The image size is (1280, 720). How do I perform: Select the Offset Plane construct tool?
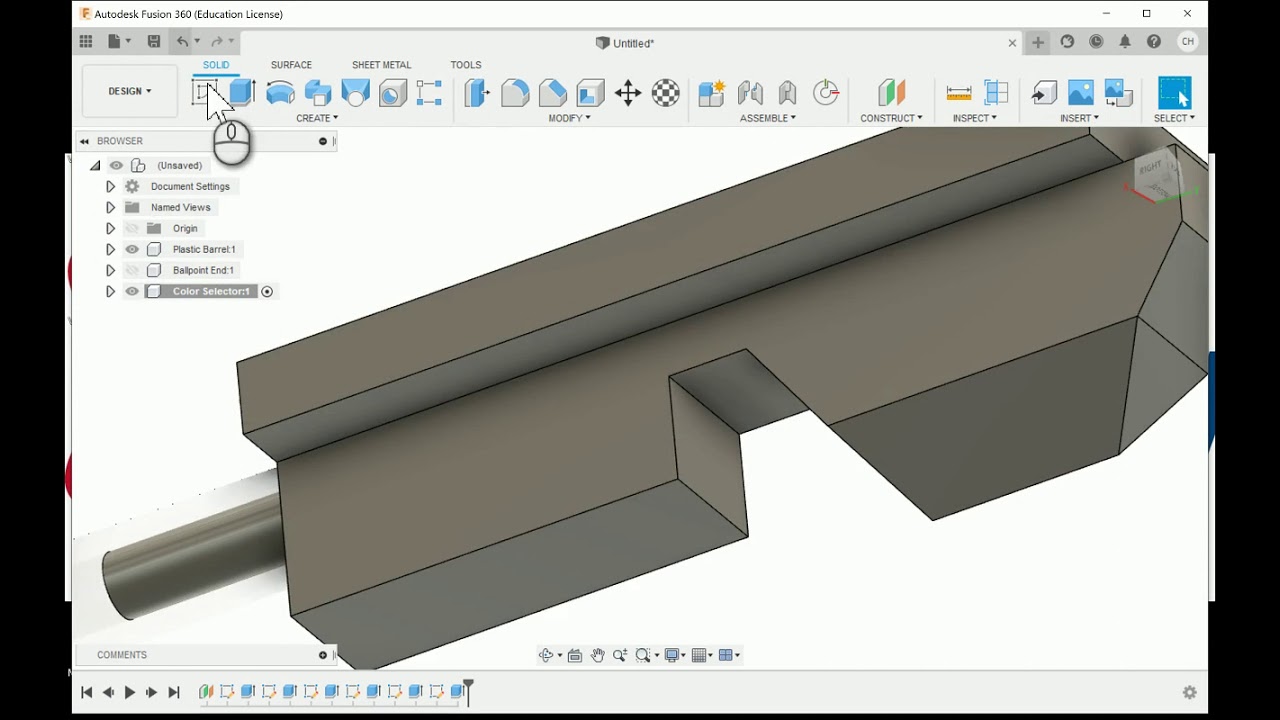click(x=891, y=93)
